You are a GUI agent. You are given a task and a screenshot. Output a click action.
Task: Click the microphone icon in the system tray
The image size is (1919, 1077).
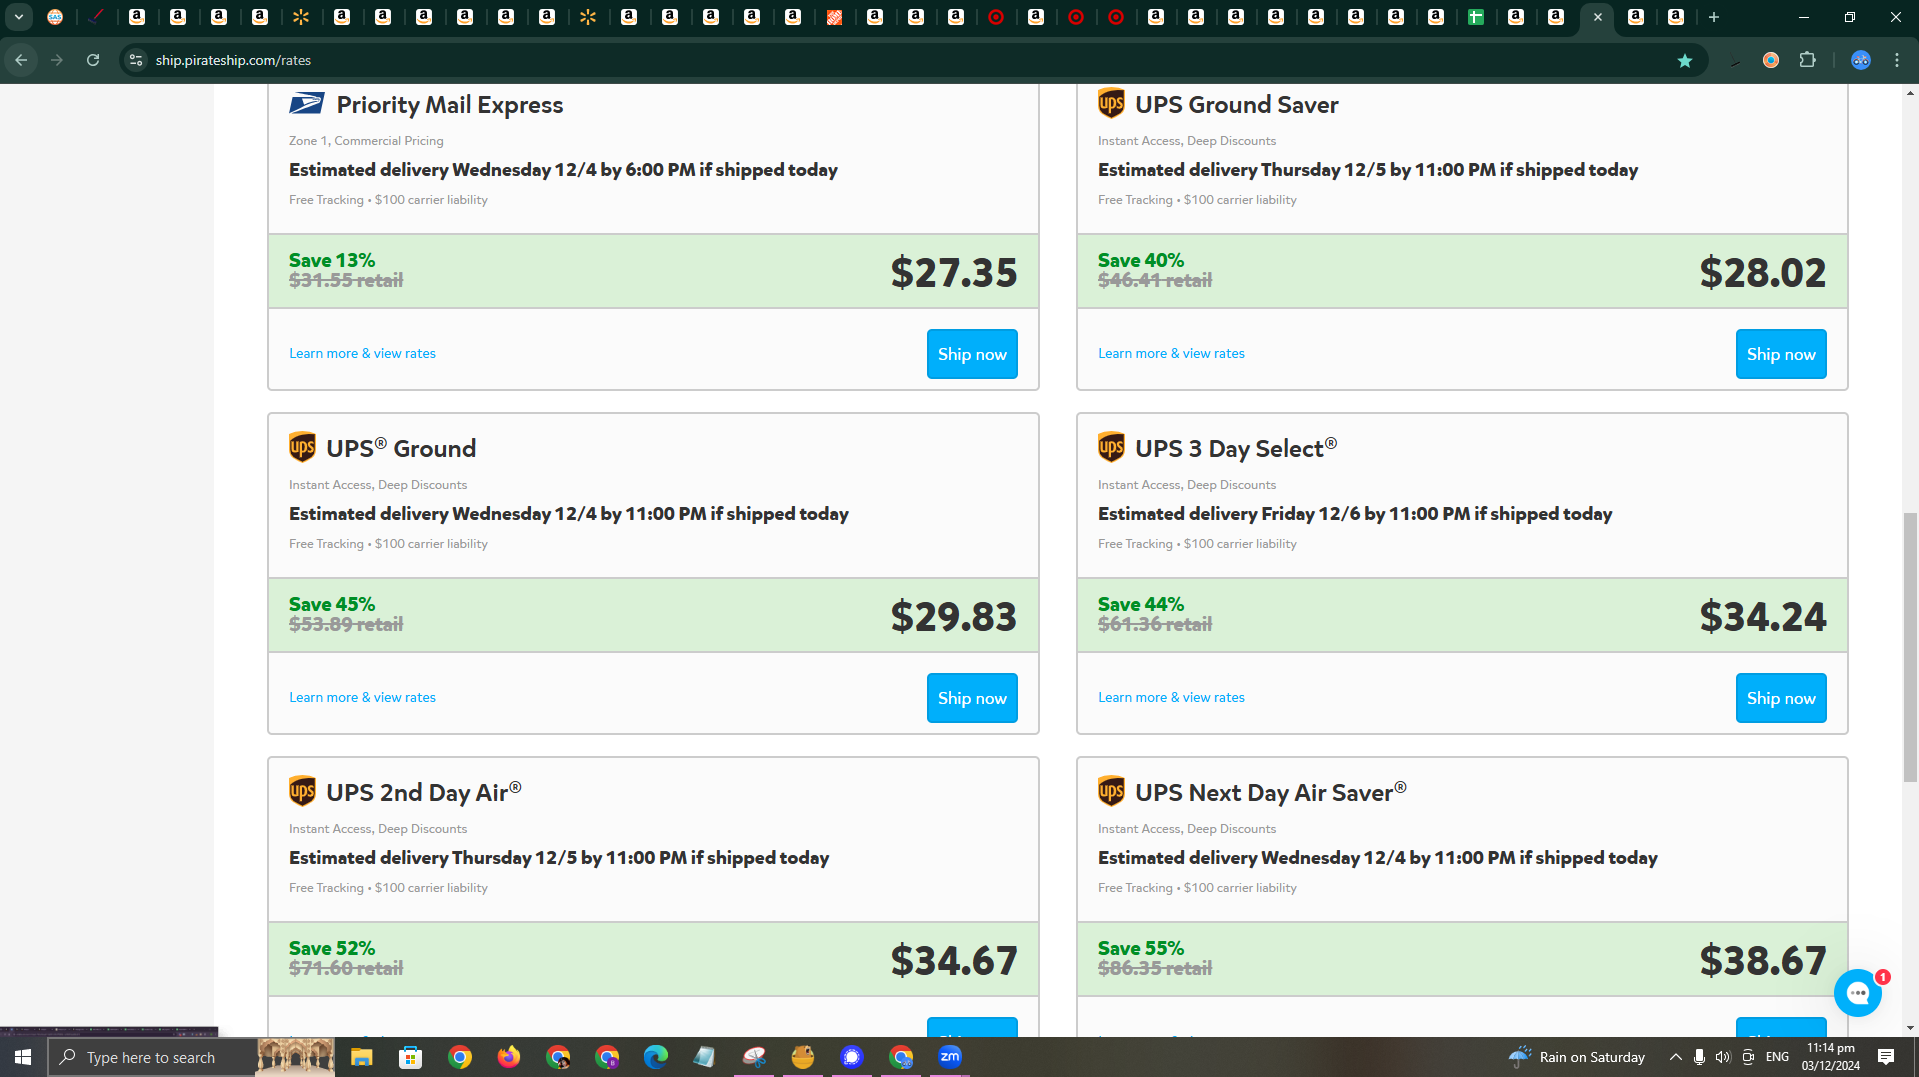pyautogui.click(x=1698, y=1057)
